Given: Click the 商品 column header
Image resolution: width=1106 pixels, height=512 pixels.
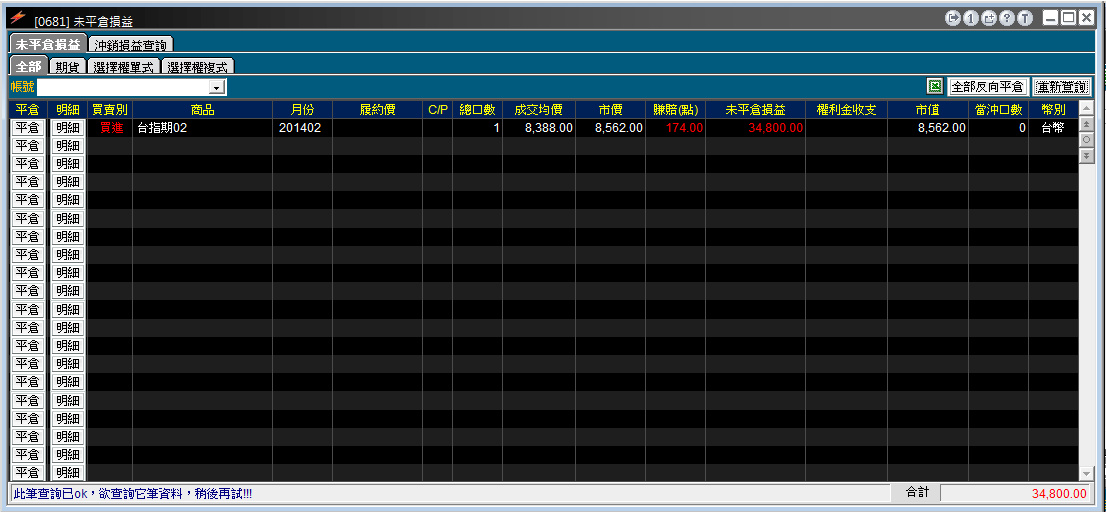Looking at the screenshot, I should 202,110.
